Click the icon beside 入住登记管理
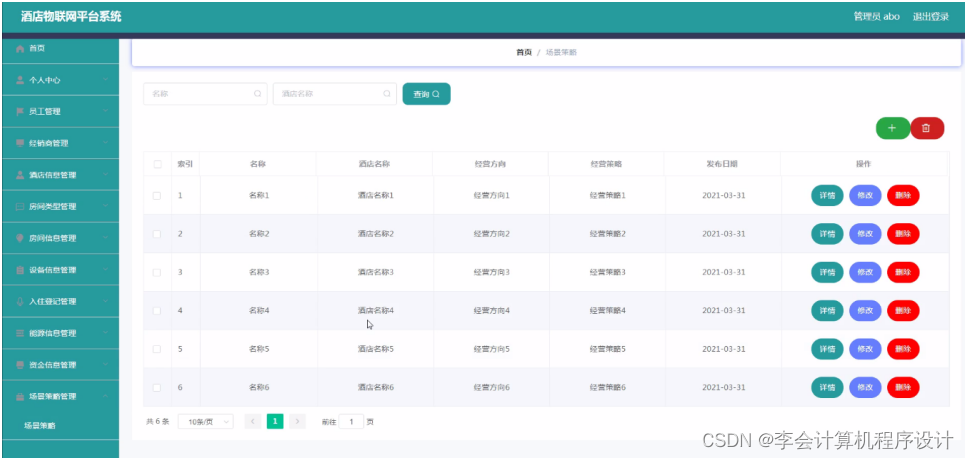The image size is (969, 459). click(x=20, y=301)
